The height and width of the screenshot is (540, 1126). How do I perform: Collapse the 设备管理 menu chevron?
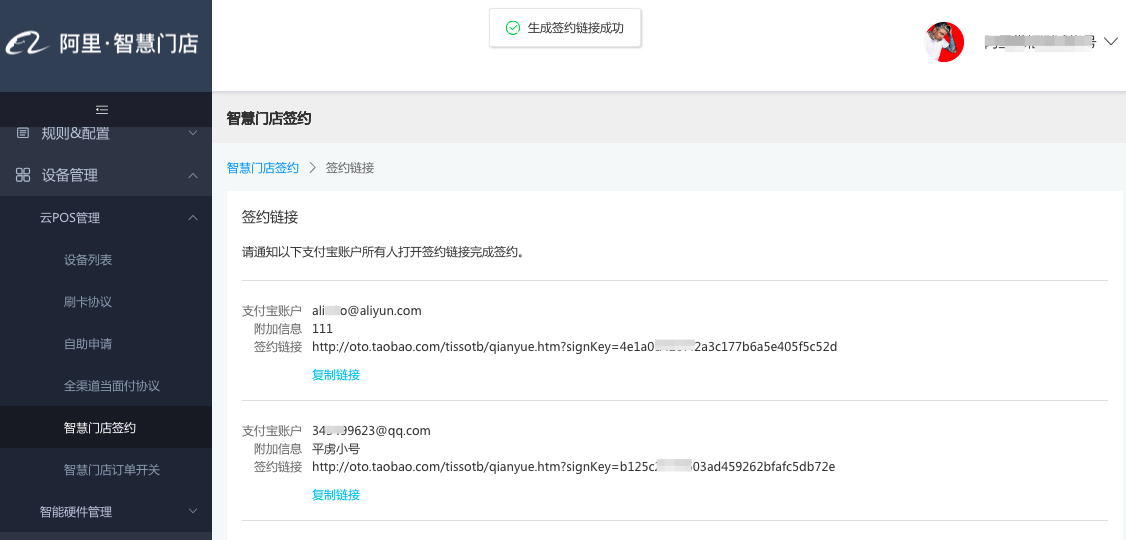click(192, 174)
